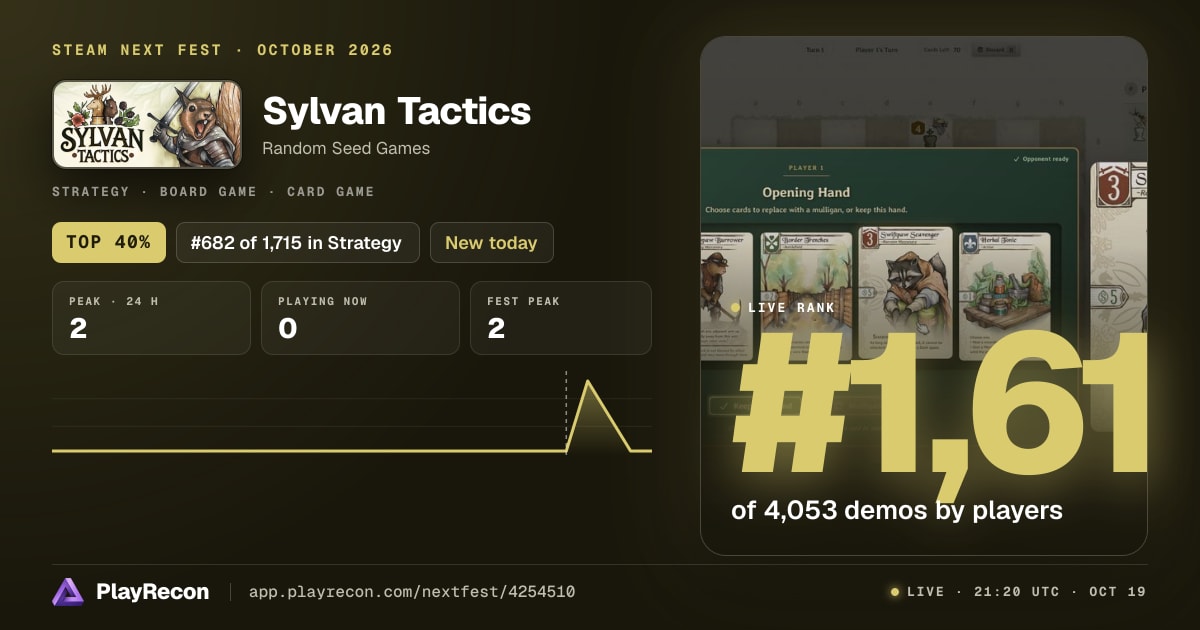Viewport: 1200px width, 630px height.
Task: Click the 'Opponent ready' indicator in screenshot
Action: (1039, 158)
